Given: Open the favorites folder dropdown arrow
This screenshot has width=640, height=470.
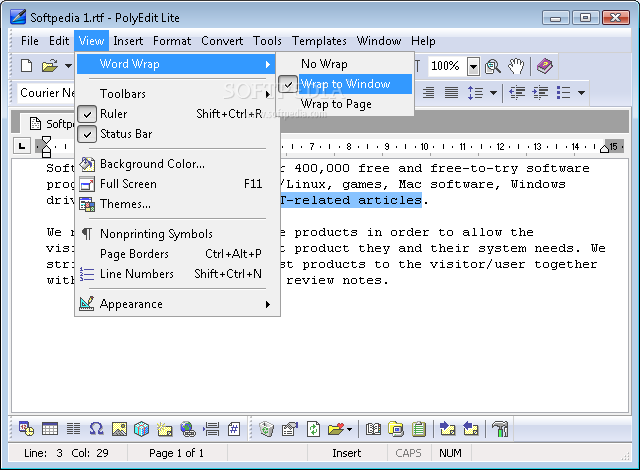Looking at the screenshot, I should coord(349,429).
